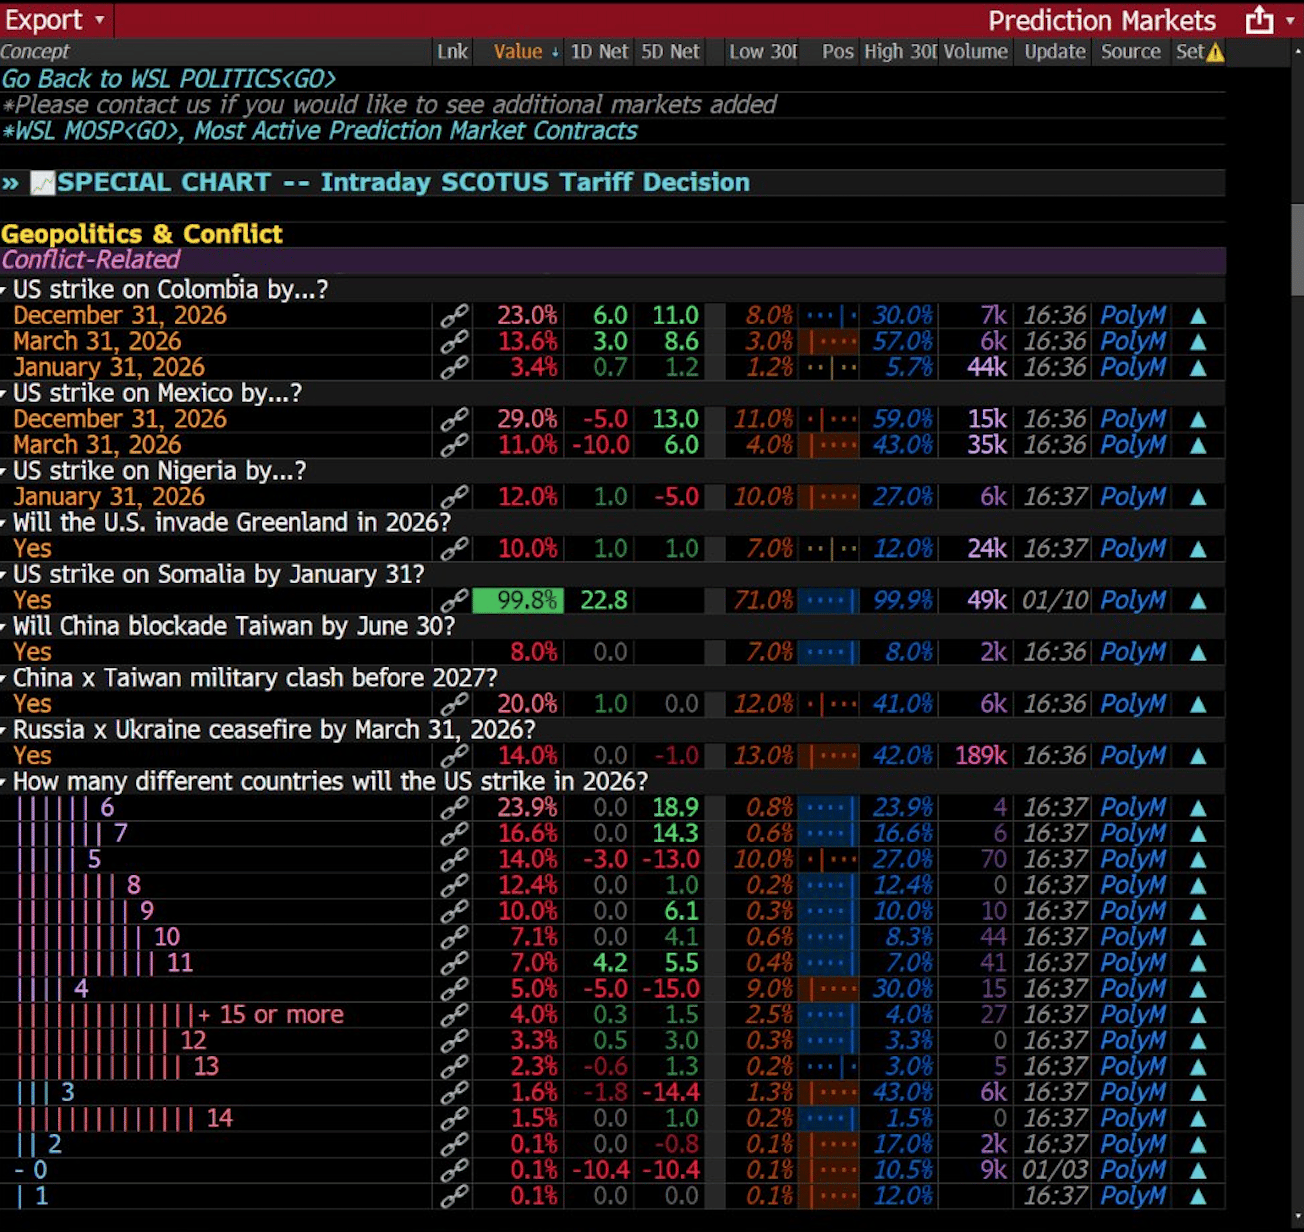The image size is (1304, 1232).
Task: Click the share/export icon beside Prediction Markets
Action: pos(1259,20)
